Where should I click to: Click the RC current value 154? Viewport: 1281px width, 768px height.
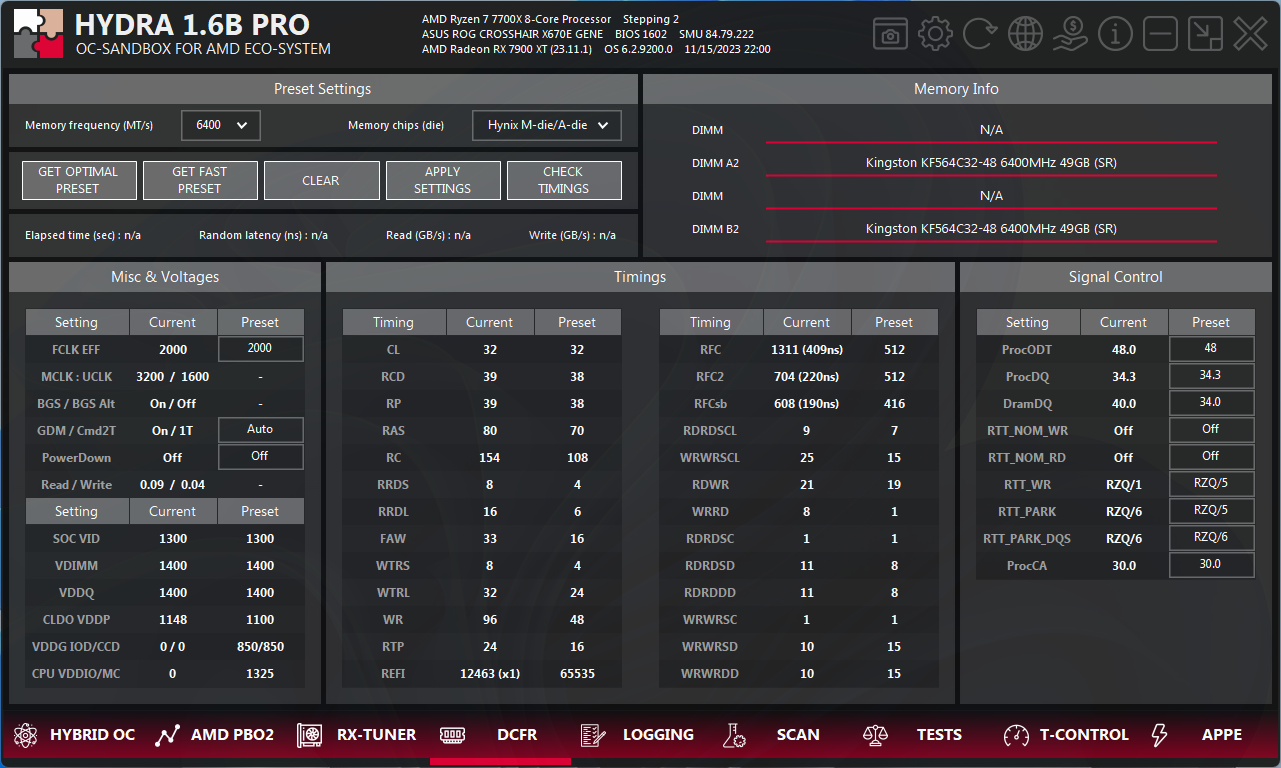tap(490, 458)
